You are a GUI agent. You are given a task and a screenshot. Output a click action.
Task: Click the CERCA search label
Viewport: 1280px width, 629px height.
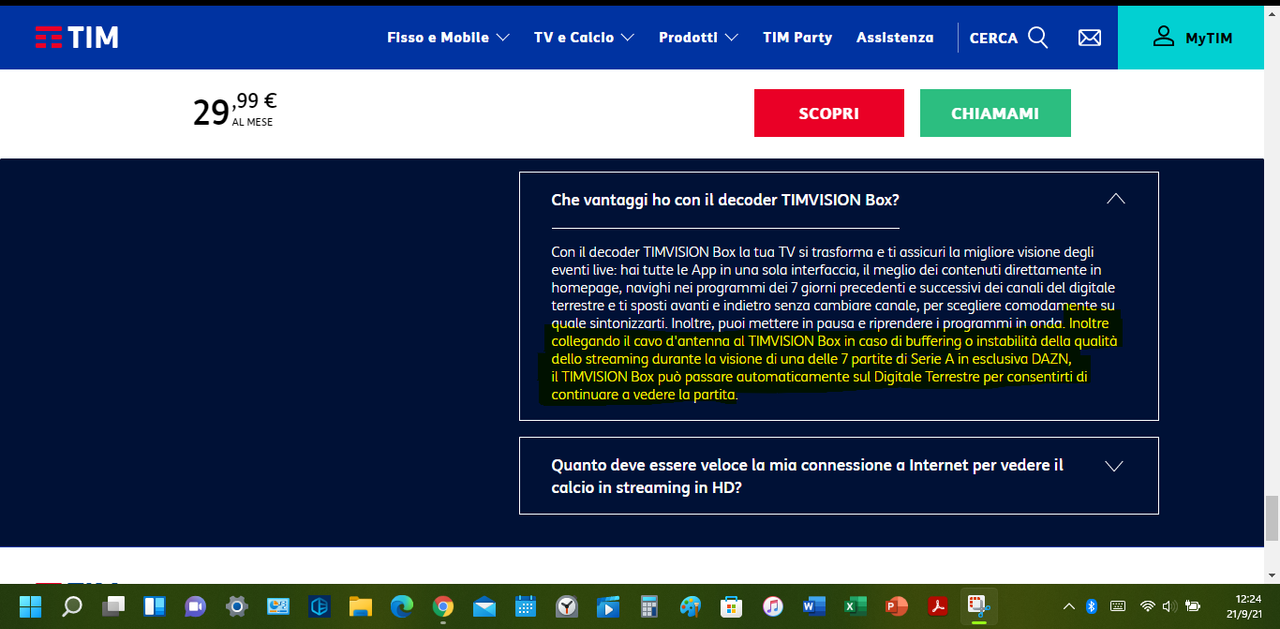pyautogui.click(x=994, y=38)
